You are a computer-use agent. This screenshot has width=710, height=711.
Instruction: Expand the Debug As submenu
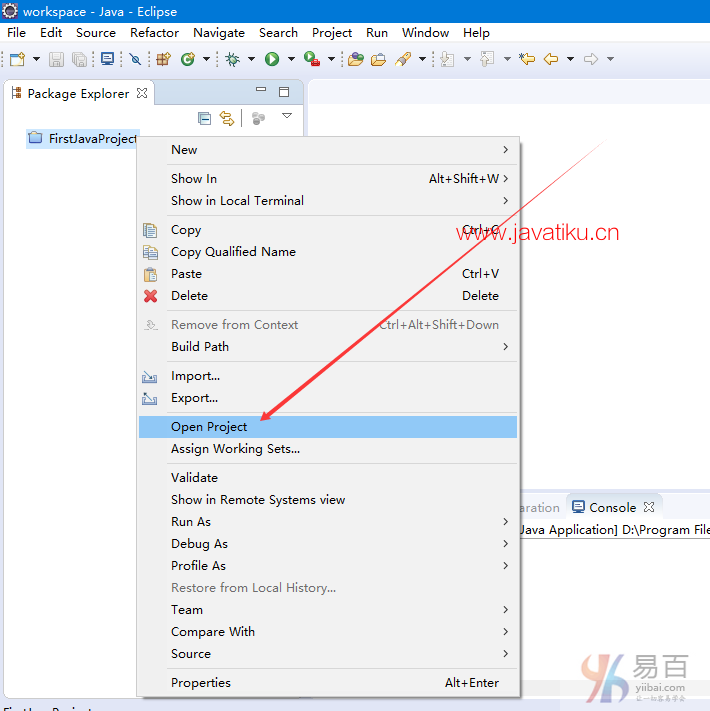coord(328,544)
